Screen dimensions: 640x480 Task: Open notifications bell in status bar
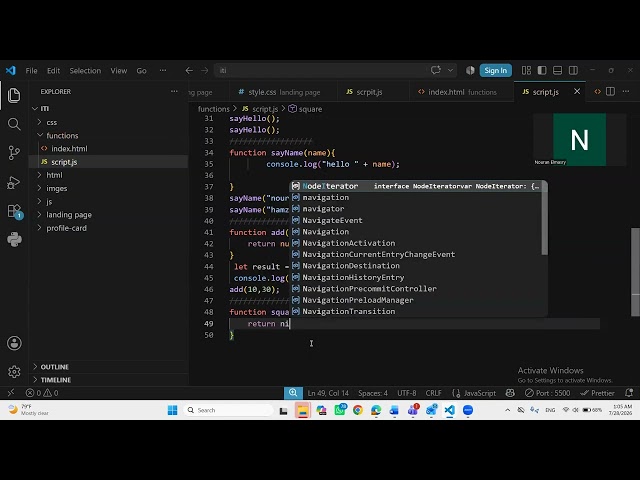pos(629,393)
